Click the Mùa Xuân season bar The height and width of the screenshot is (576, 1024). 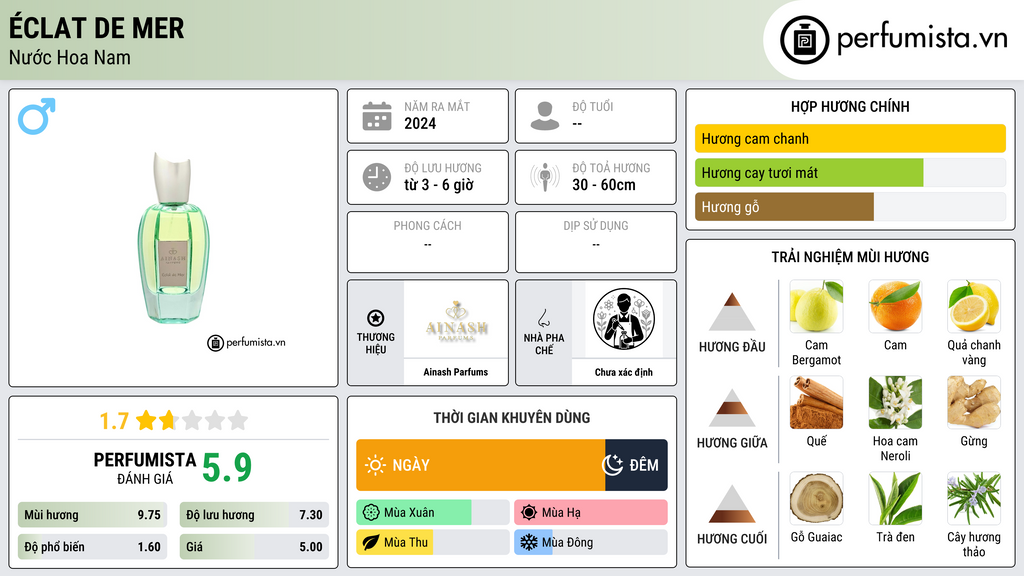[x=433, y=513]
